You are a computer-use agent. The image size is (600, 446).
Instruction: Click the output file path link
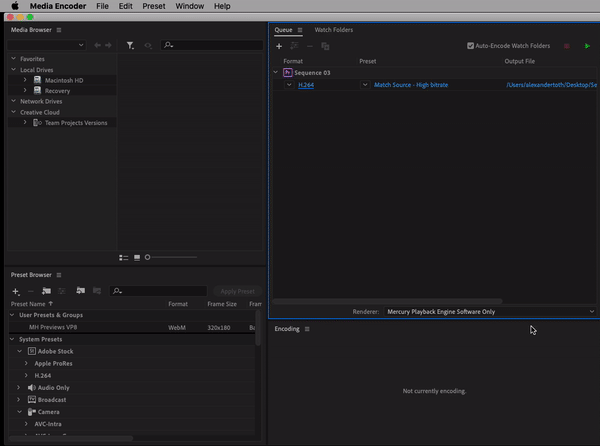pyautogui.click(x=551, y=85)
